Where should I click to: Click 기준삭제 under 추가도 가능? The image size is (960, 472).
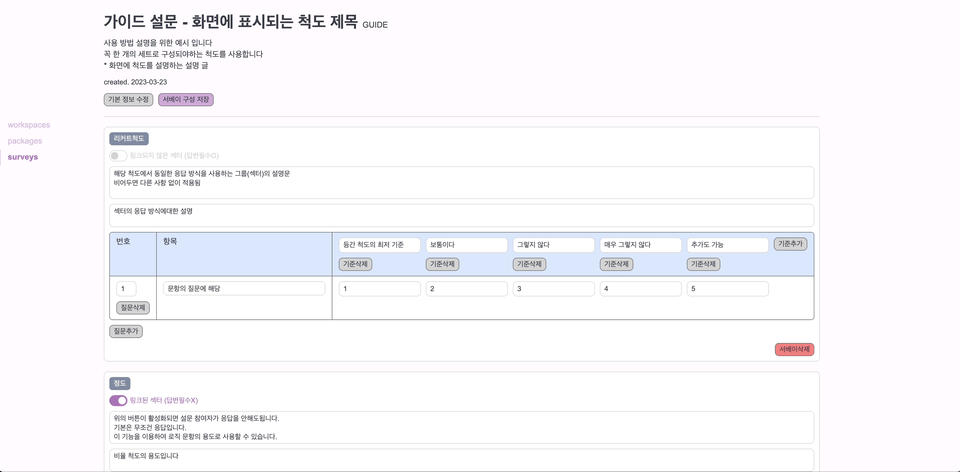[x=703, y=264]
